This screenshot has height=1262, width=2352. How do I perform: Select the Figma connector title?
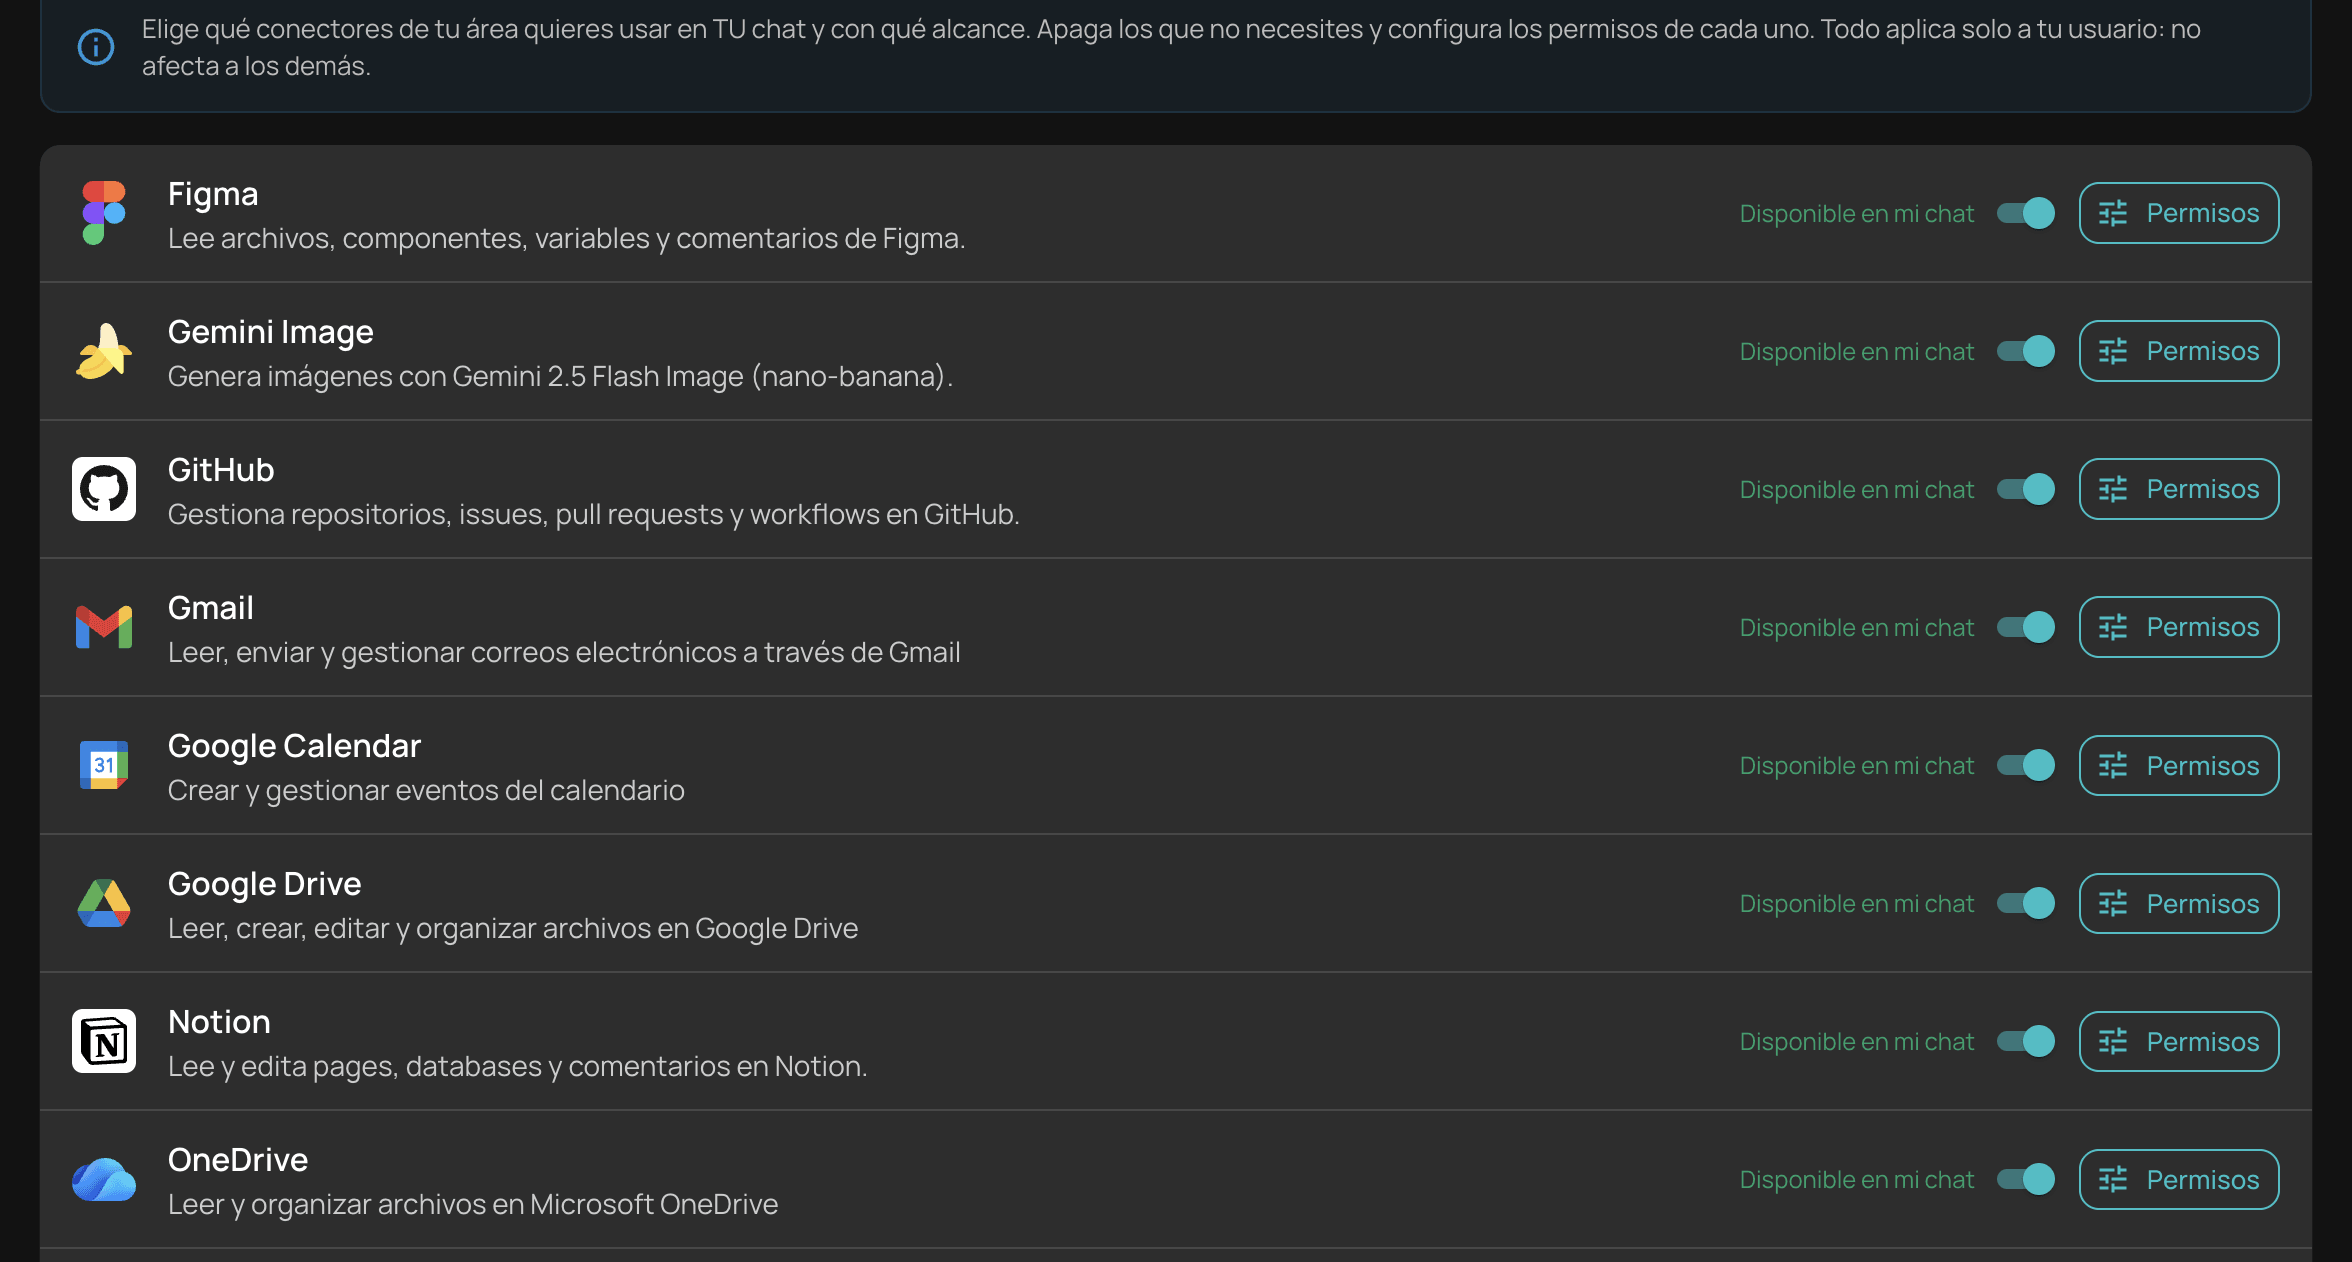[x=213, y=194]
